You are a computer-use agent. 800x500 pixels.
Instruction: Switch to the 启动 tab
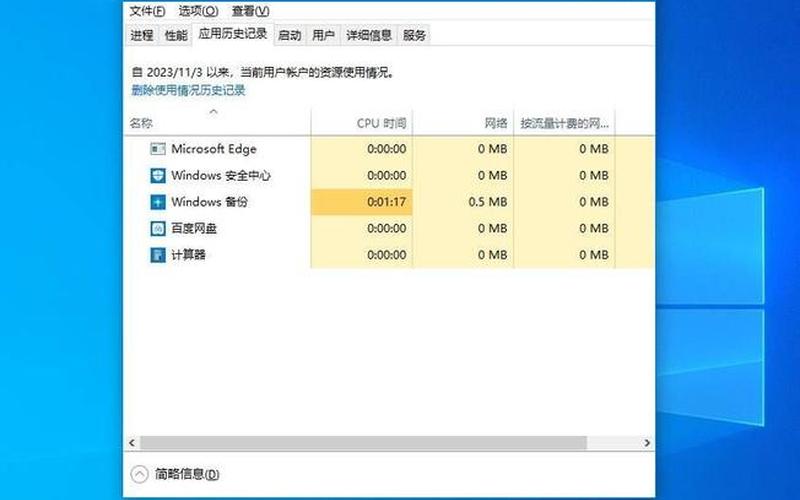(290, 35)
